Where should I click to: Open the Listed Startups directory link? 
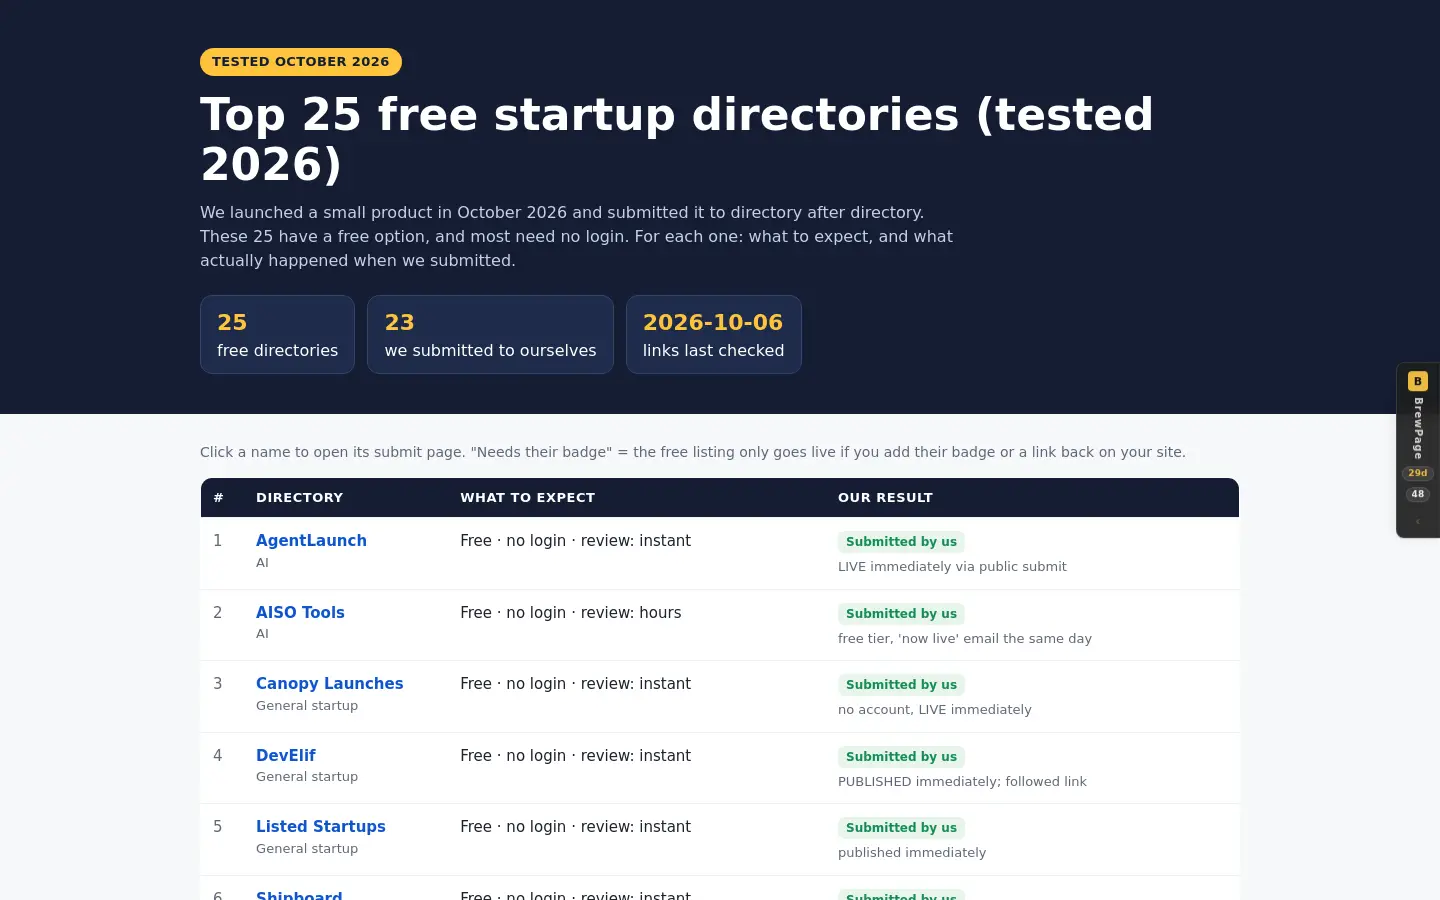click(x=320, y=826)
